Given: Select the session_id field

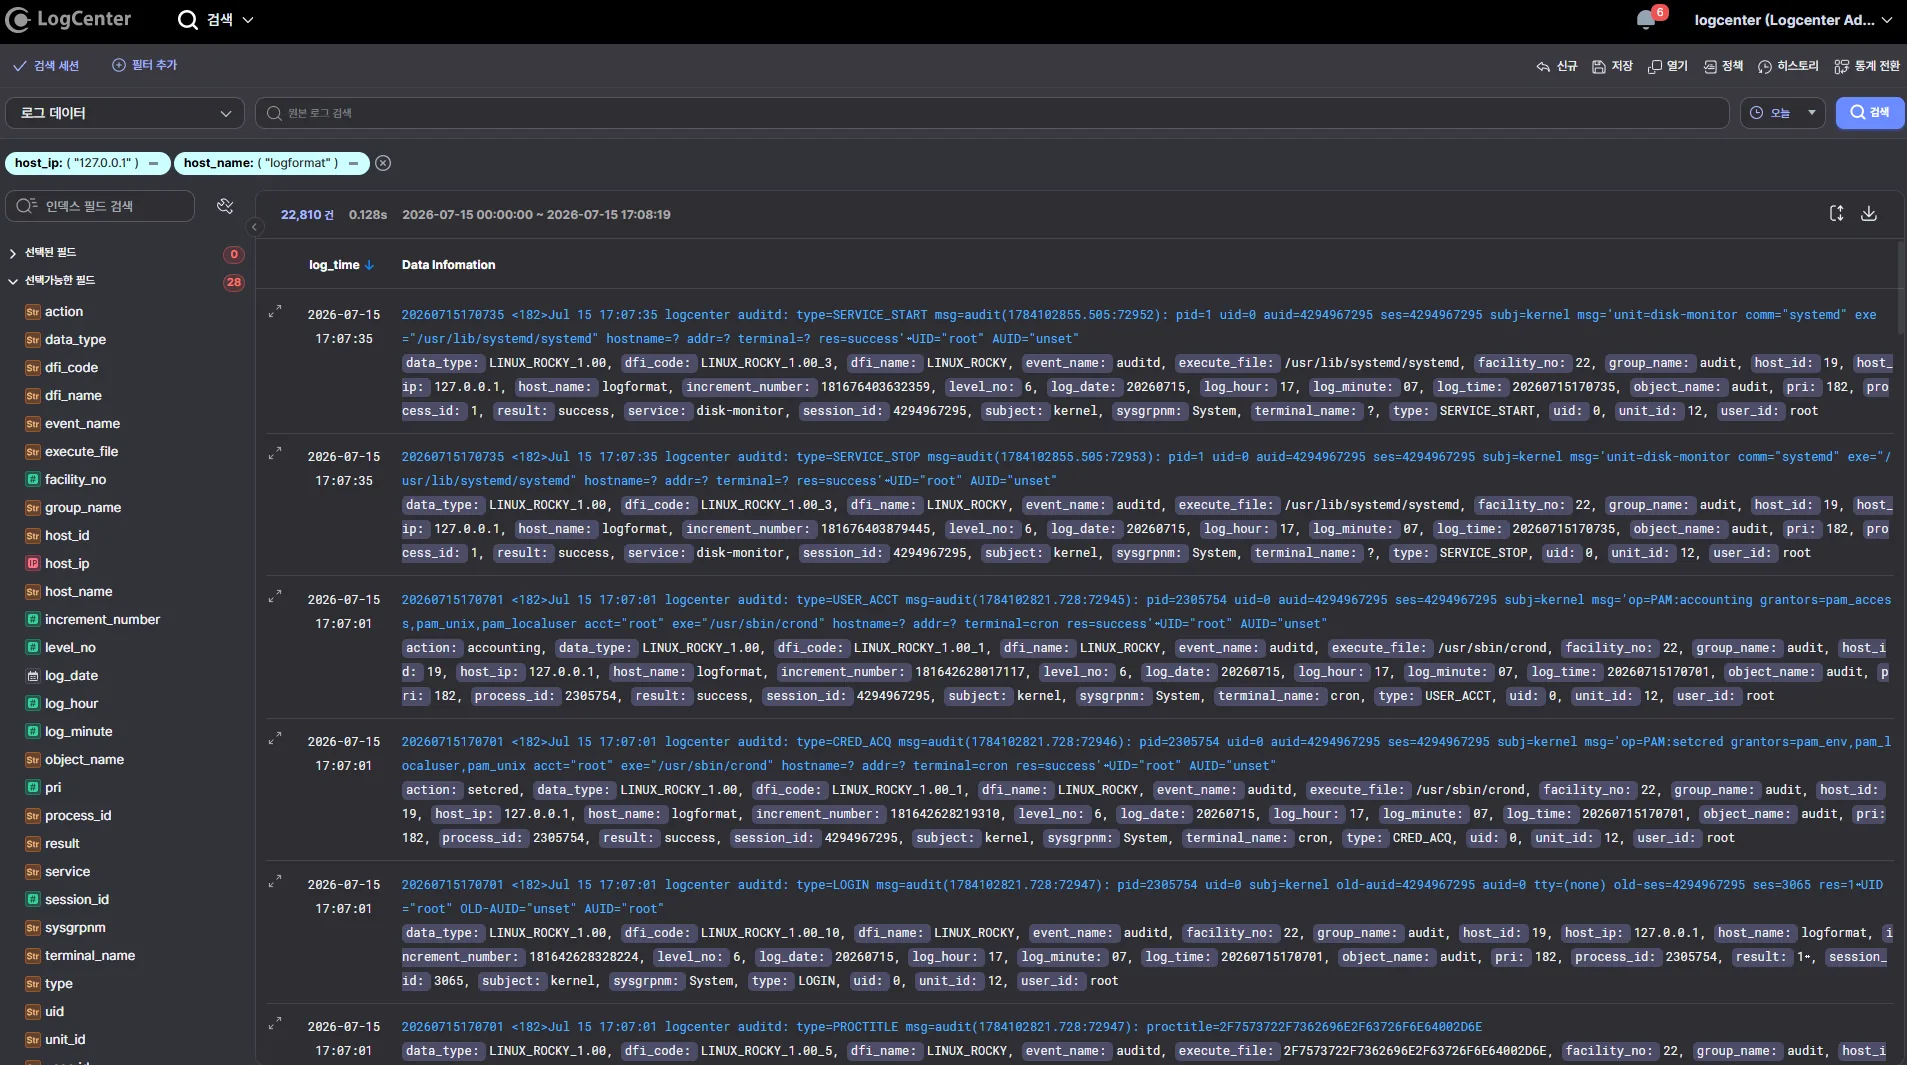Looking at the screenshot, I should (x=77, y=900).
